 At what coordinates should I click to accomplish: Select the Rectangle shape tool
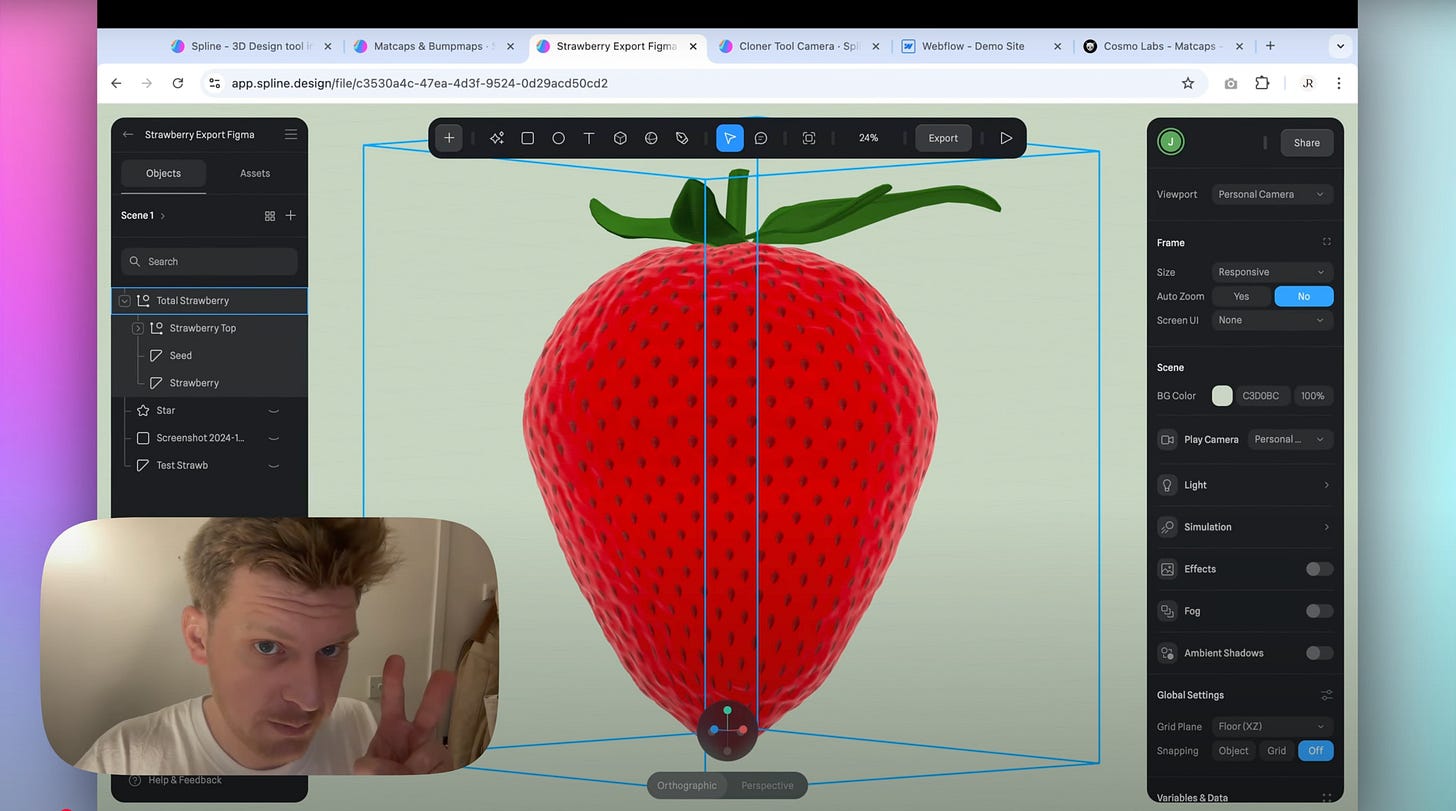click(527, 138)
